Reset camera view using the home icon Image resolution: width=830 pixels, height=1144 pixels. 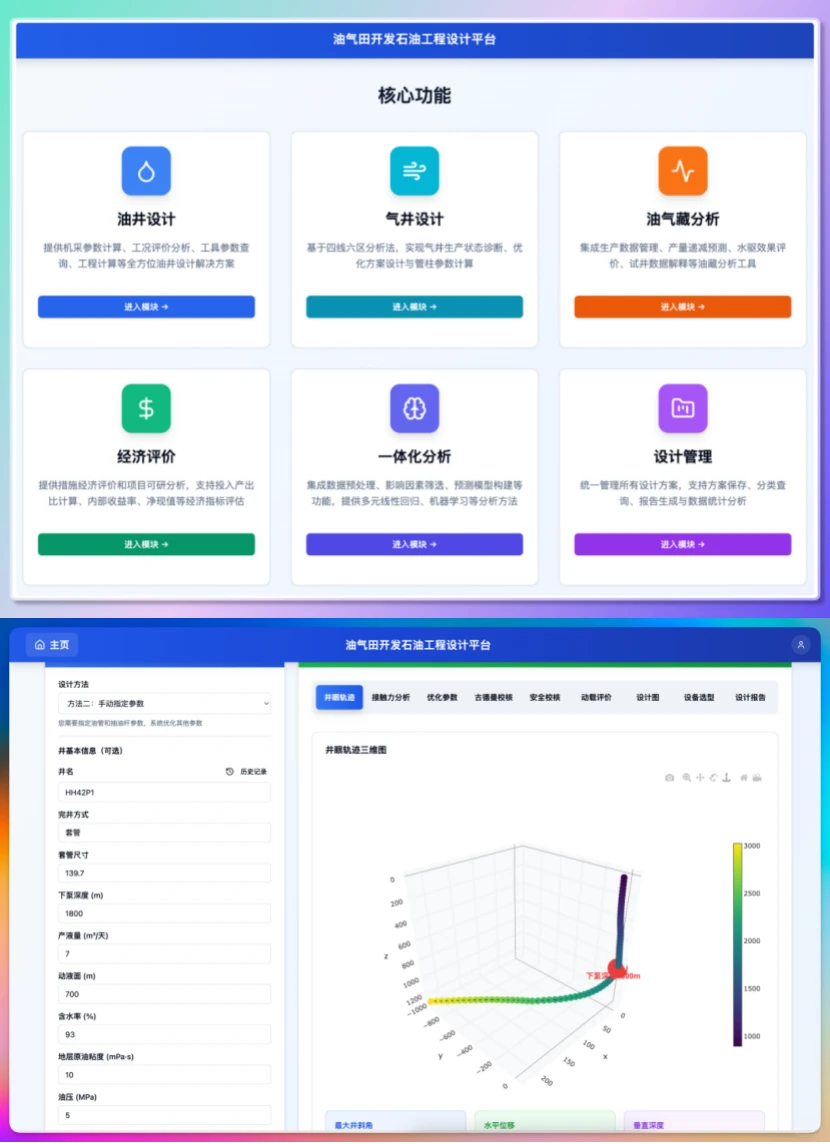pyautogui.click(x=743, y=777)
